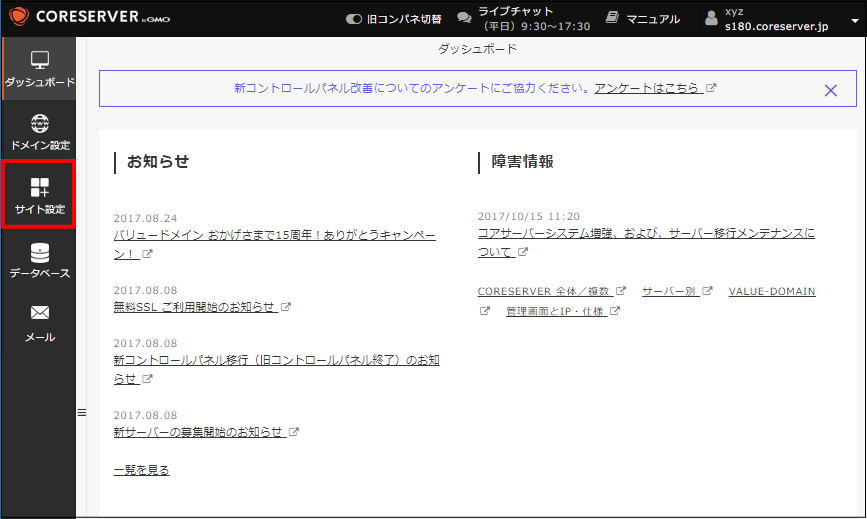
Task: Open メール in the sidebar
Action: coord(39,323)
